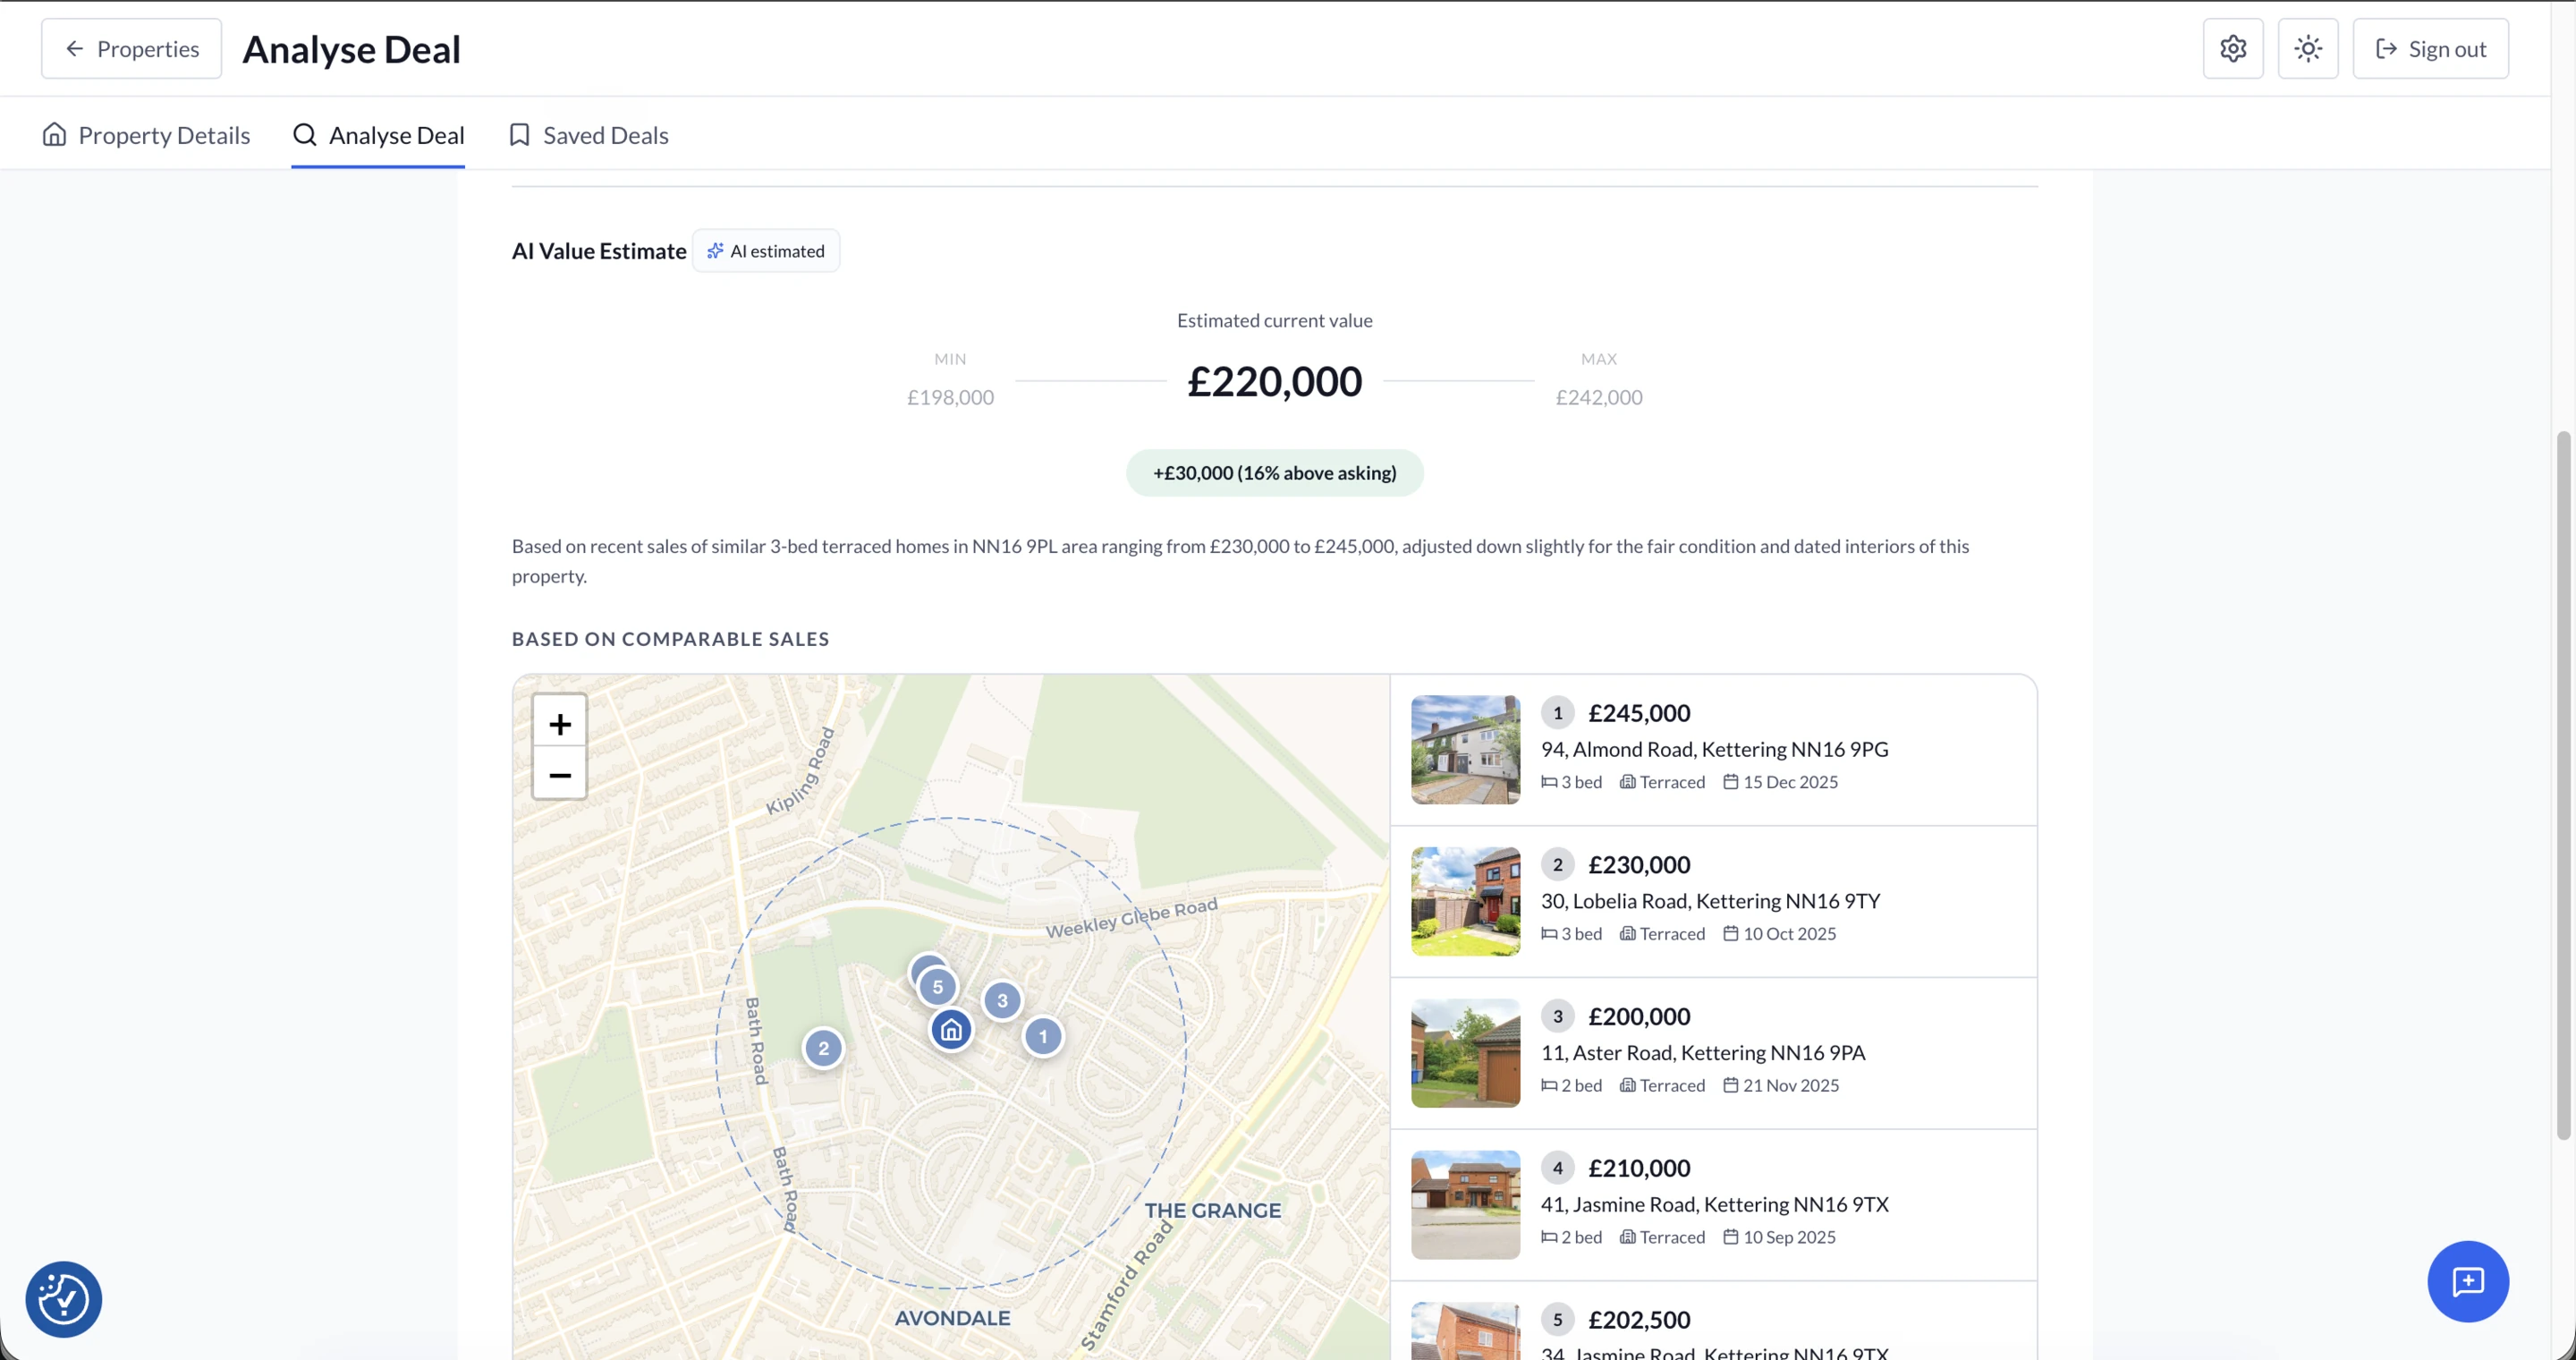Click '3 bed' on Almond Road row

tap(1572, 782)
